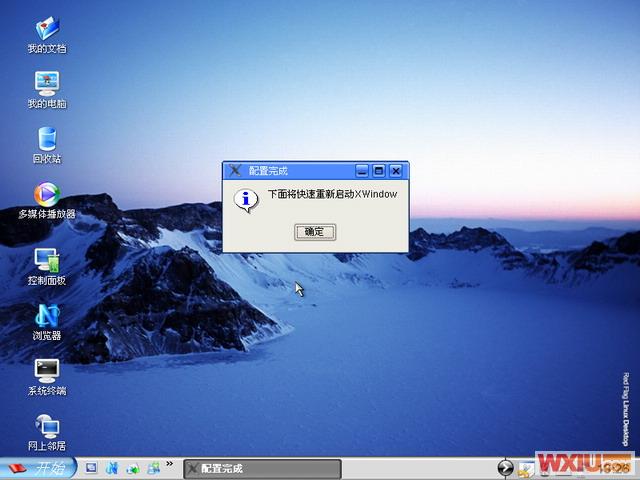Close the 配置完成 dialog window
This screenshot has width=640, height=480.
[x=395, y=171]
